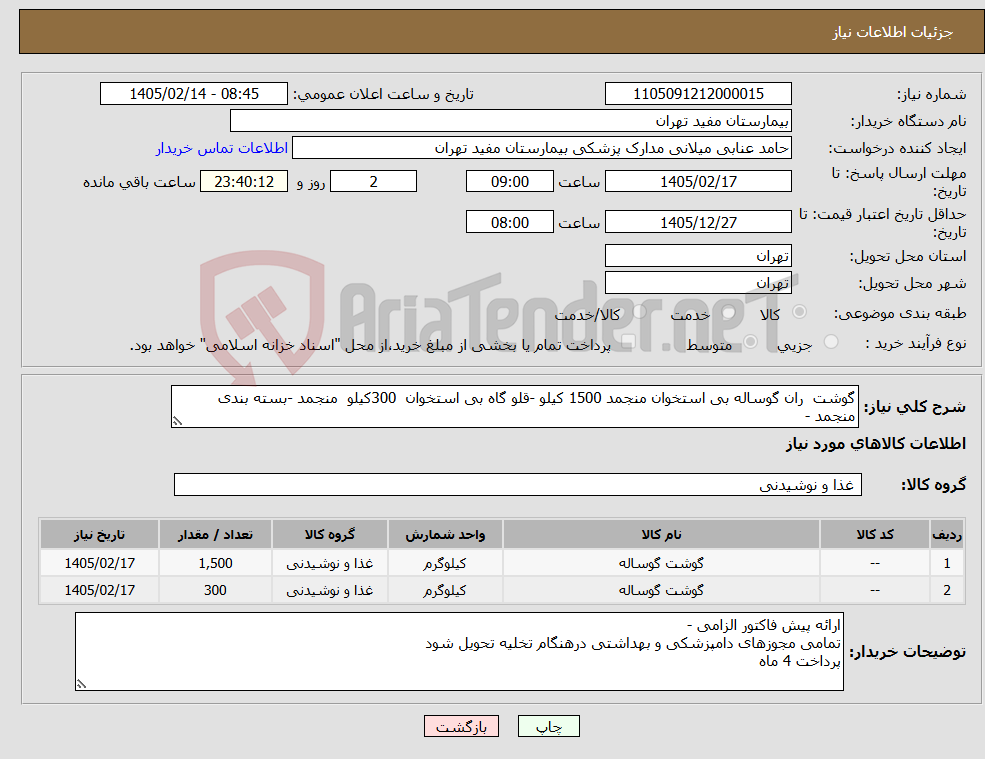Select the خدمت radio button

click(728, 312)
